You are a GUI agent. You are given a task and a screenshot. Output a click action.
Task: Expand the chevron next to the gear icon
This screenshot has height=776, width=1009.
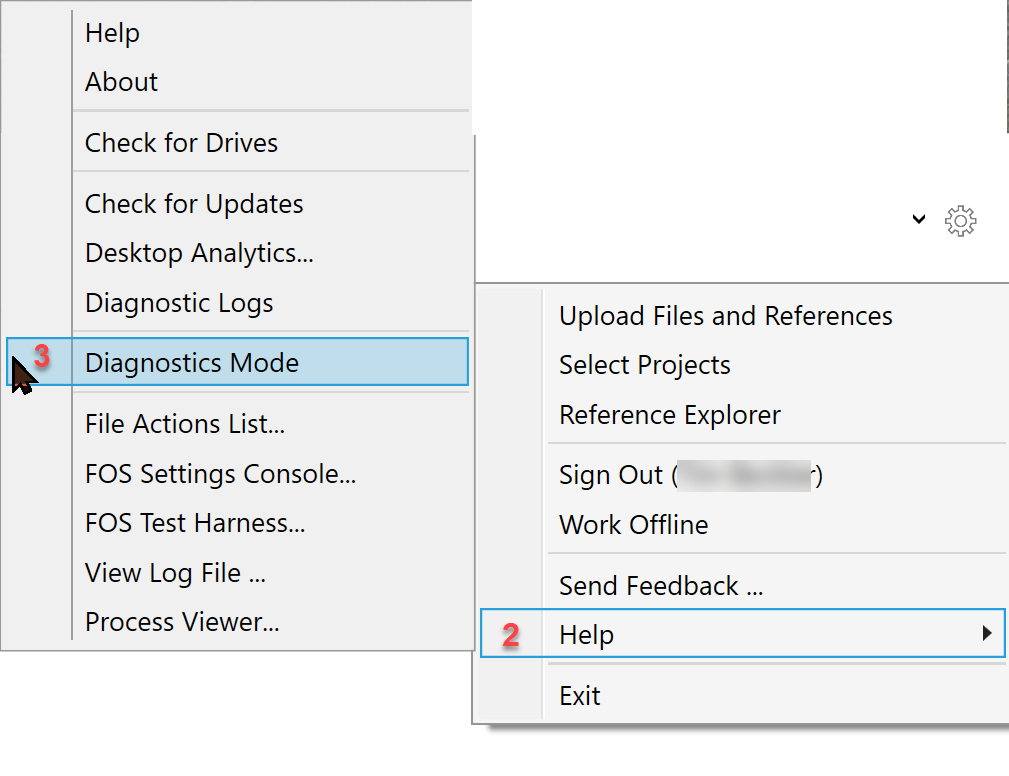tap(918, 220)
